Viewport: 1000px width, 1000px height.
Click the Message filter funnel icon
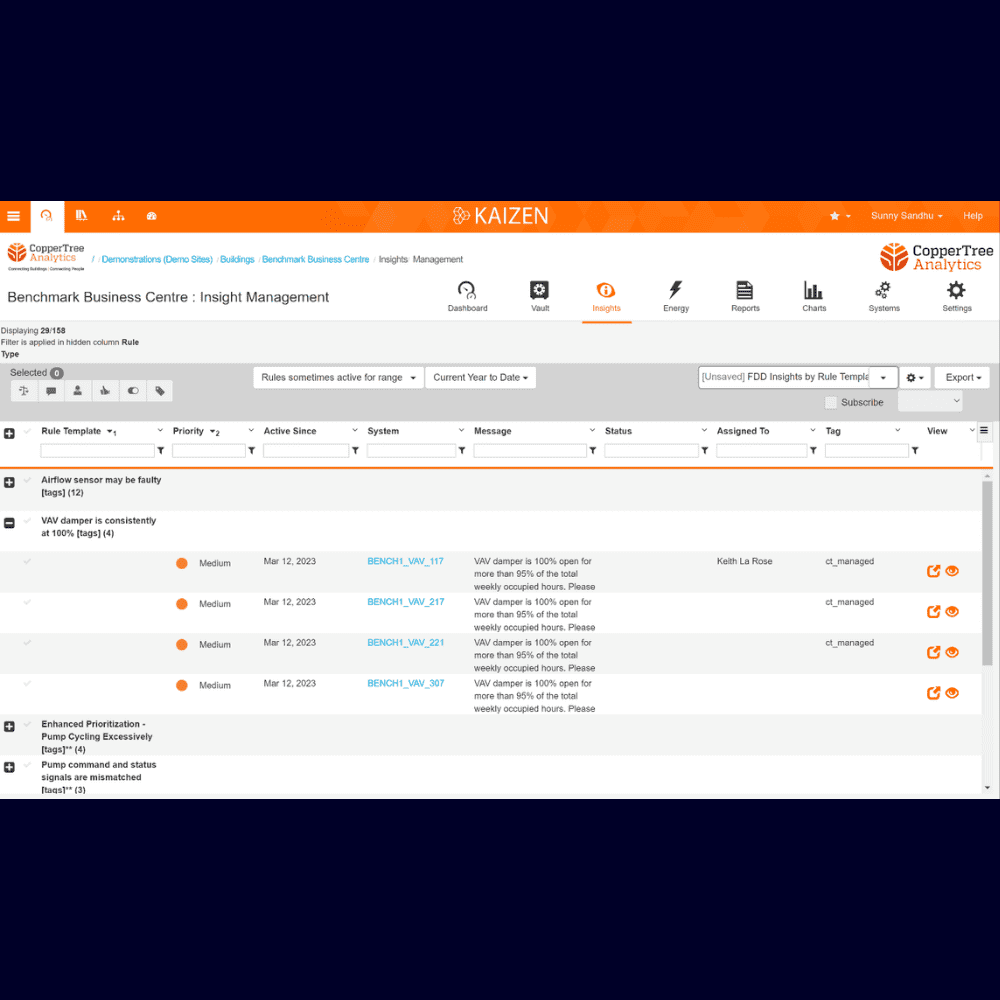(592, 451)
